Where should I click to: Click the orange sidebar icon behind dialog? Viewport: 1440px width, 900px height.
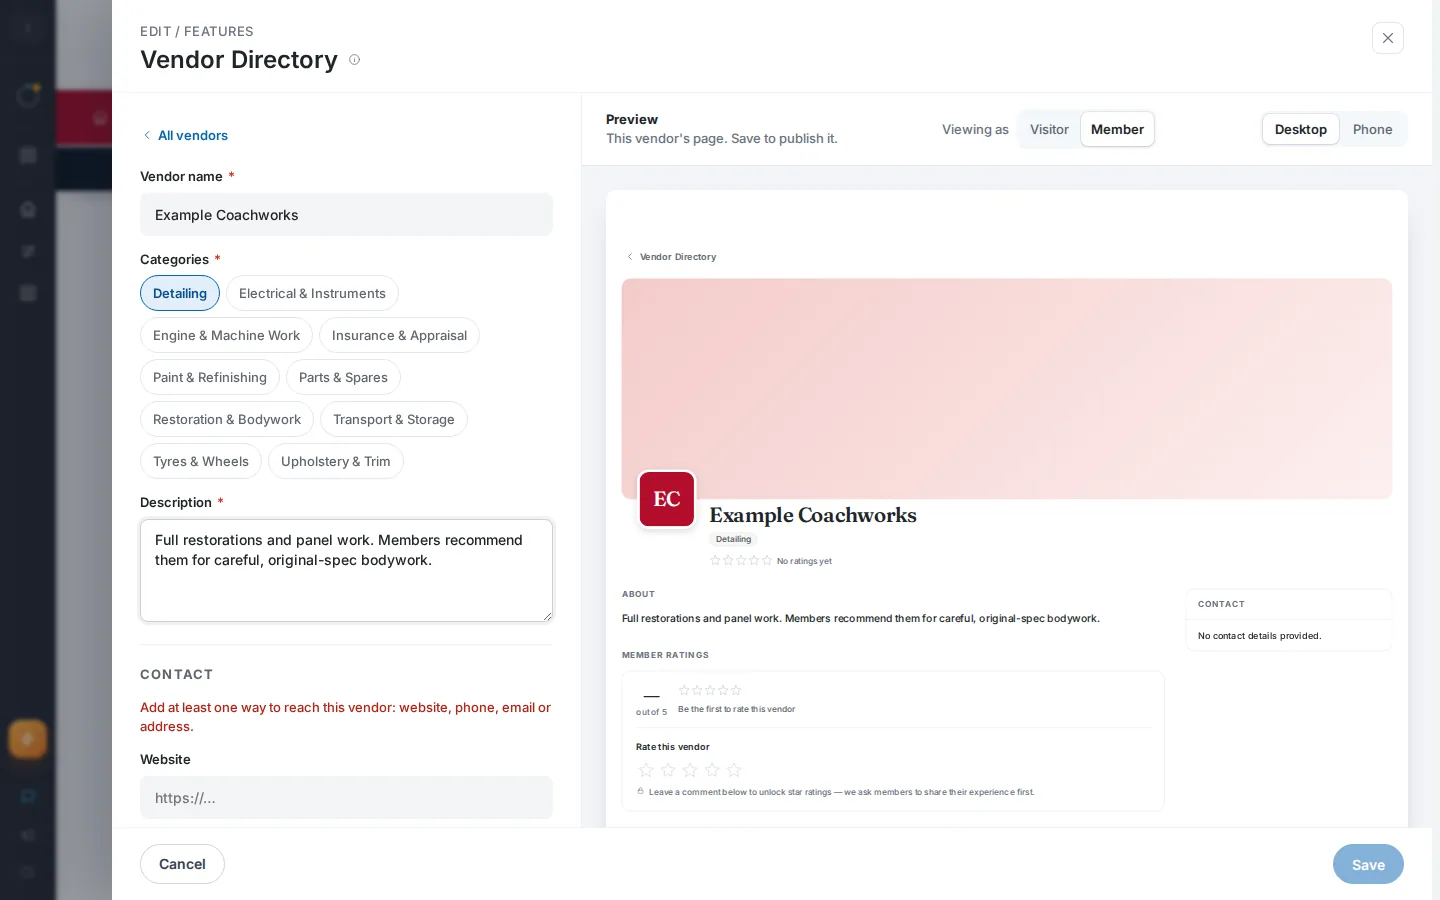[27, 740]
